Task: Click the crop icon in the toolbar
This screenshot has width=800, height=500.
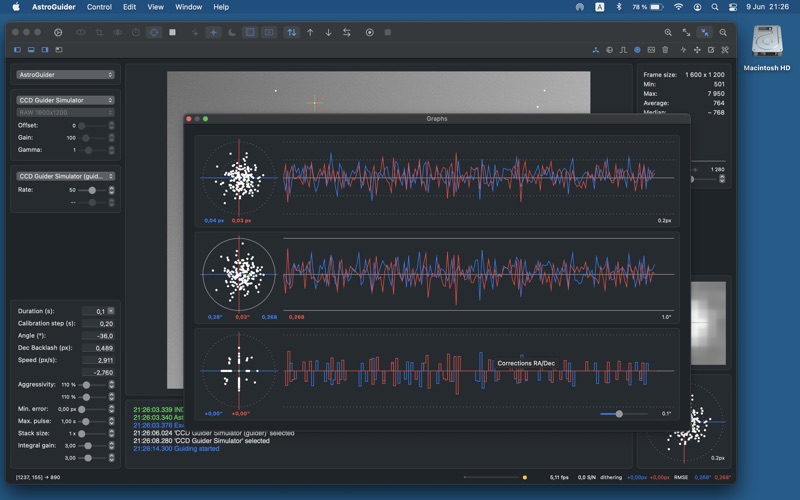Action: pyautogui.click(x=99, y=32)
